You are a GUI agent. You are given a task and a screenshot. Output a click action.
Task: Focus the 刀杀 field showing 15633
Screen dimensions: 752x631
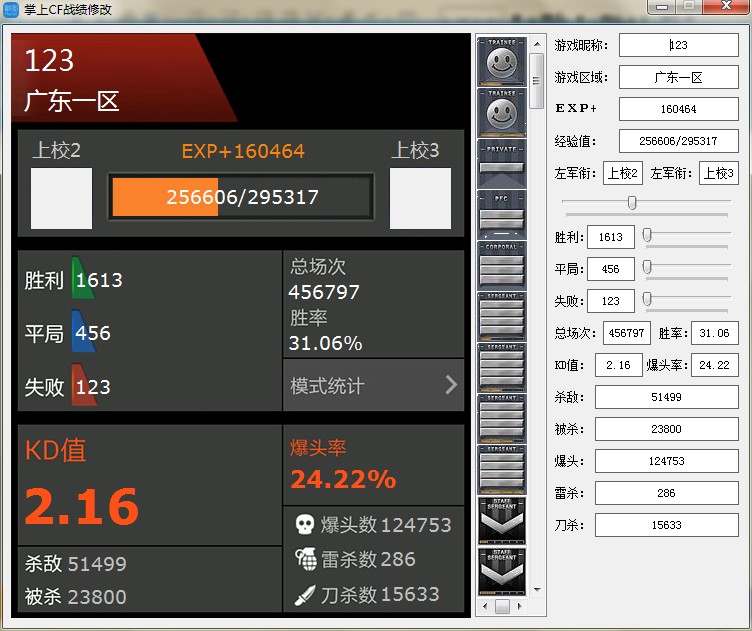click(667, 525)
